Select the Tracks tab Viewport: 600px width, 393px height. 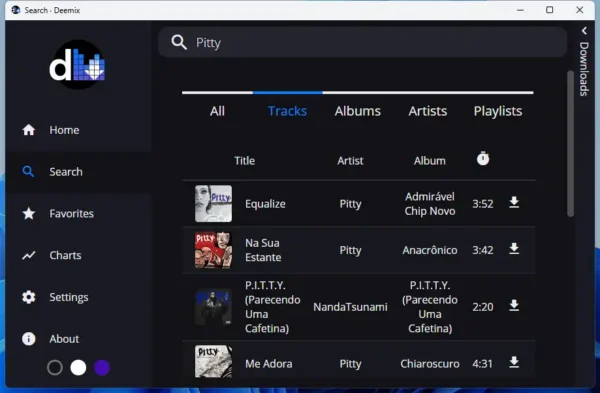tap(287, 111)
